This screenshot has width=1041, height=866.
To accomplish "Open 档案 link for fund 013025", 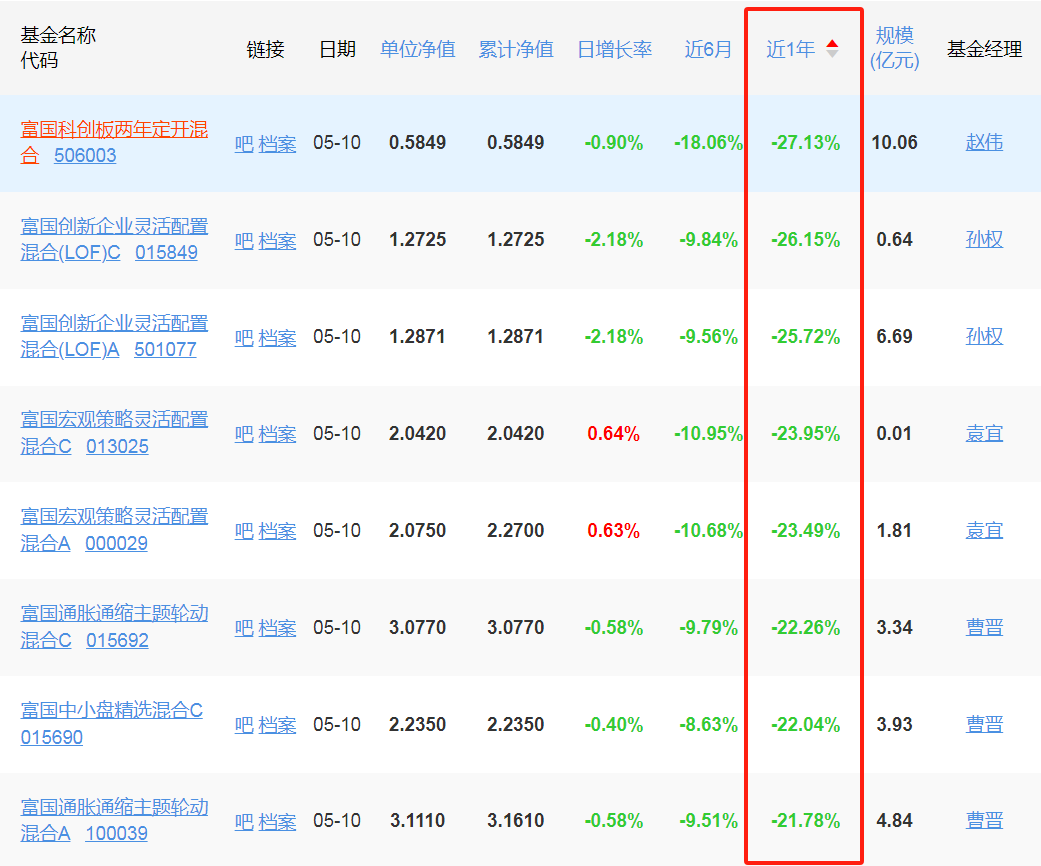I will point(277,434).
